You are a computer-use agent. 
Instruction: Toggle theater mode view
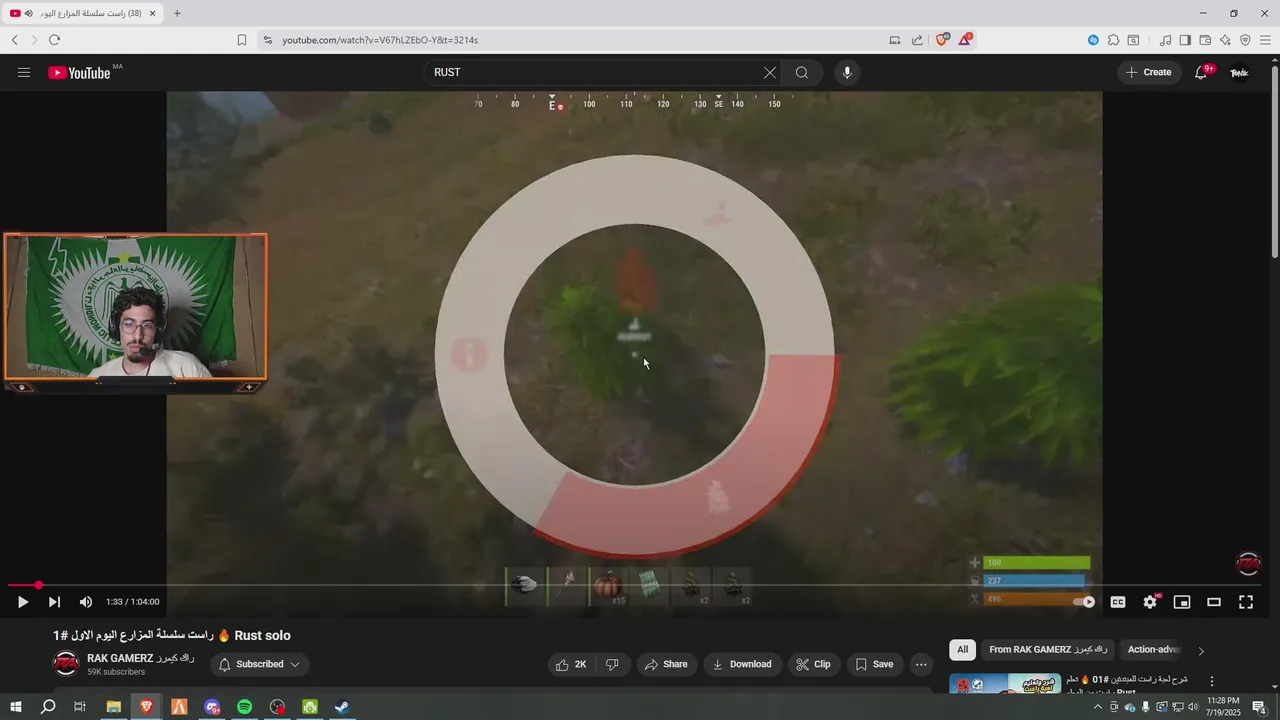pyautogui.click(x=1214, y=602)
